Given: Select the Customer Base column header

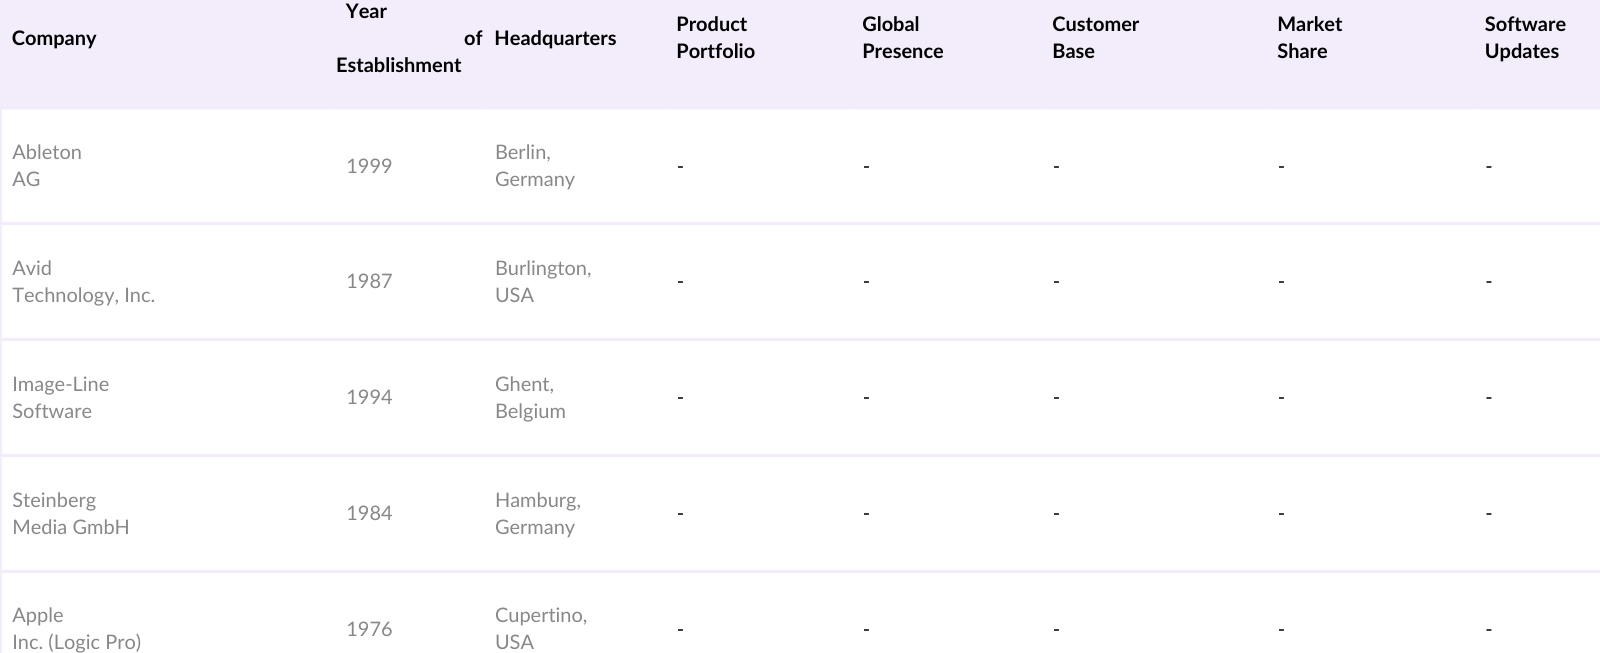Looking at the screenshot, I should click(x=1095, y=38).
